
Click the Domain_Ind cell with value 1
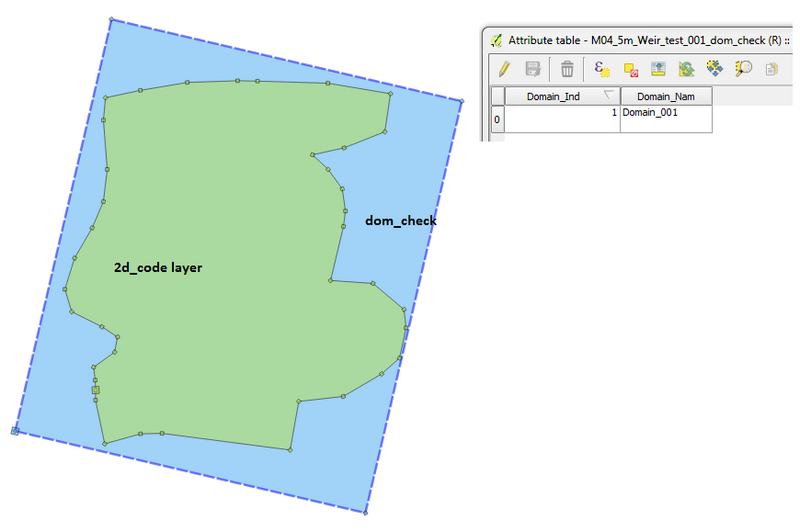pos(562,114)
